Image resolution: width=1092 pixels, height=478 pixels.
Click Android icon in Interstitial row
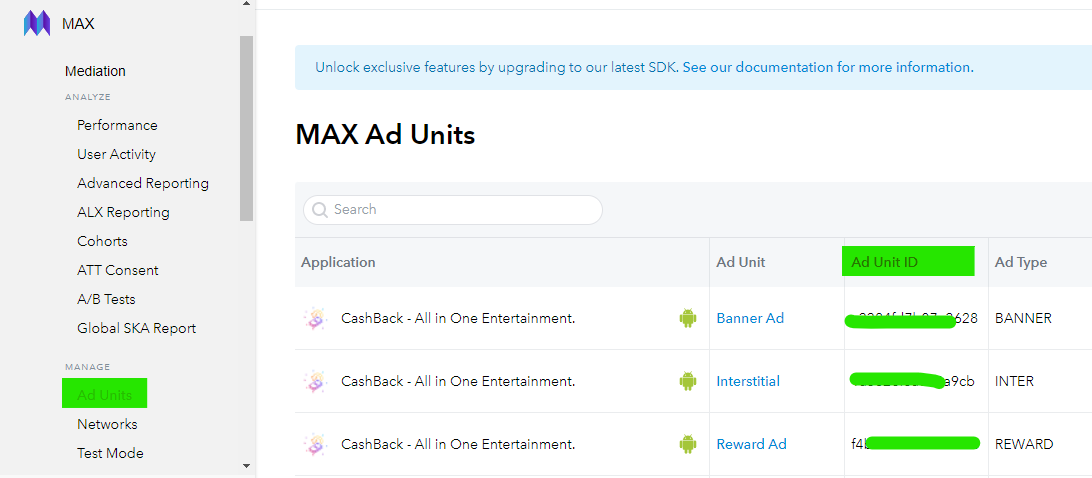tap(687, 381)
